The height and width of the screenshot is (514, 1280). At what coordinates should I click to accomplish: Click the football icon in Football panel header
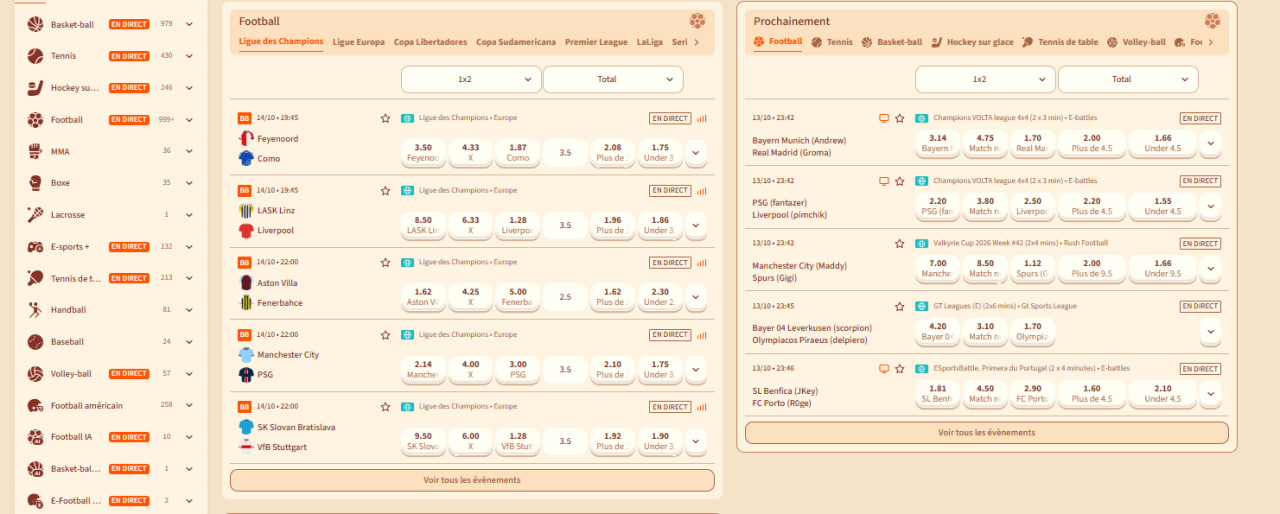pos(697,21)
